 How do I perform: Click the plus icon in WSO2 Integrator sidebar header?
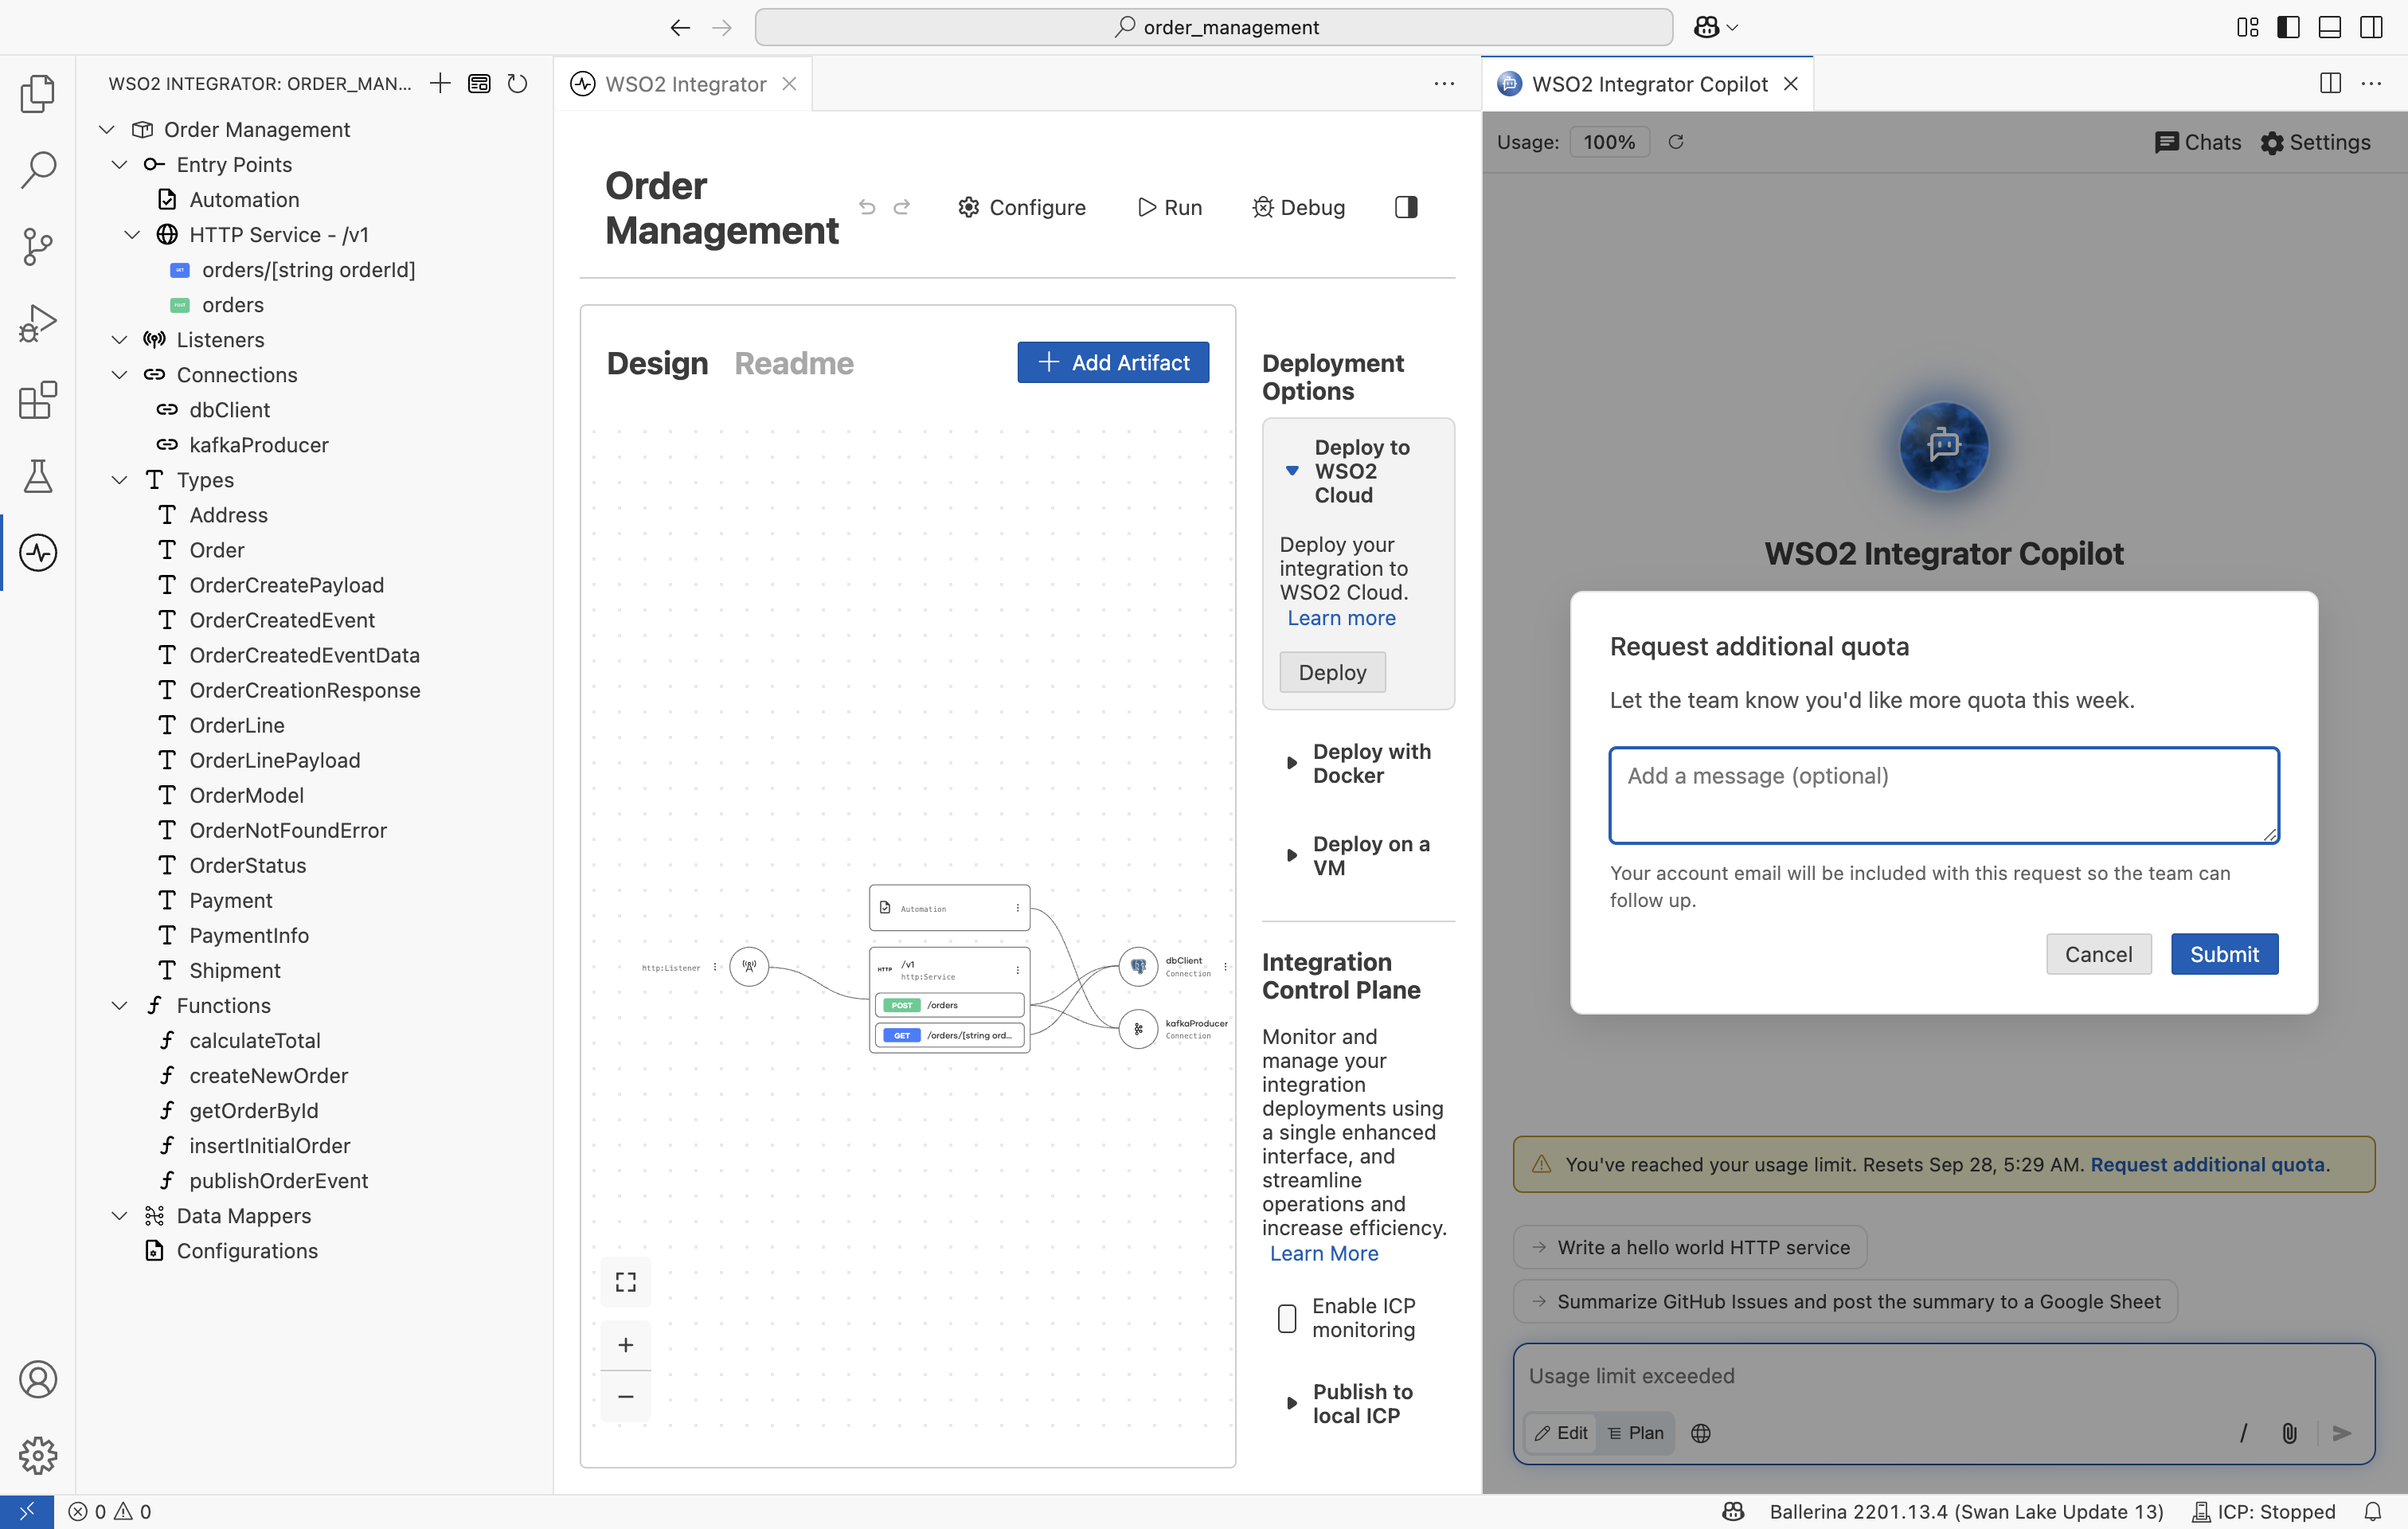tap(440, 83)
